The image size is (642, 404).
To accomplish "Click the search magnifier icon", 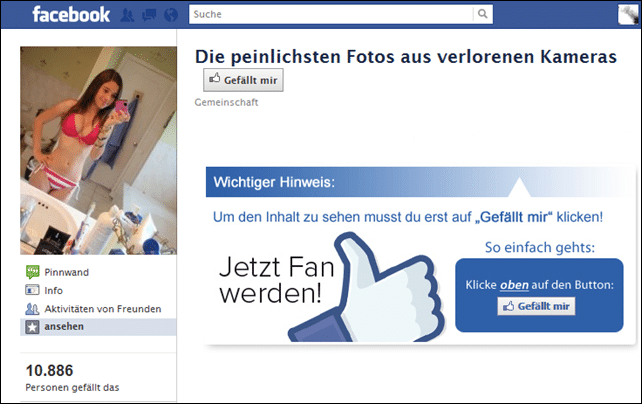I will pyautogui.click(x=483, y=14).
